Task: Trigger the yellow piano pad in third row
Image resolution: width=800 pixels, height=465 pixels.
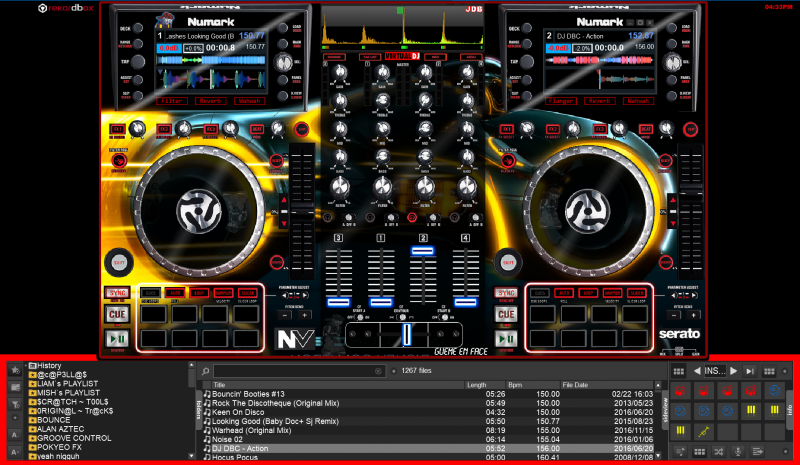Action: [x=680, y=431]
